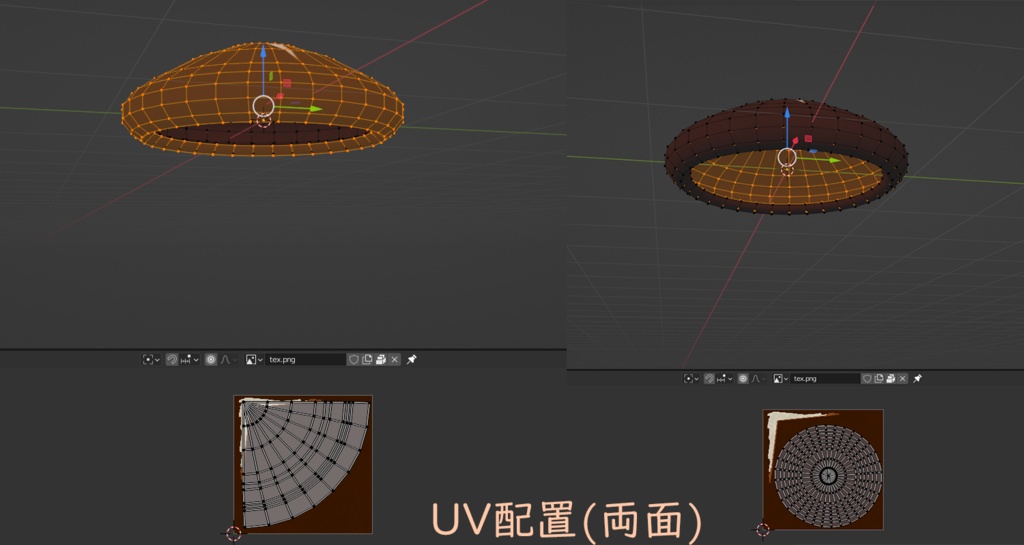This screenshot has height=545, width=1024.
Task: Enable proportional editing in left UV editor
Action: [x=211, y=360]
